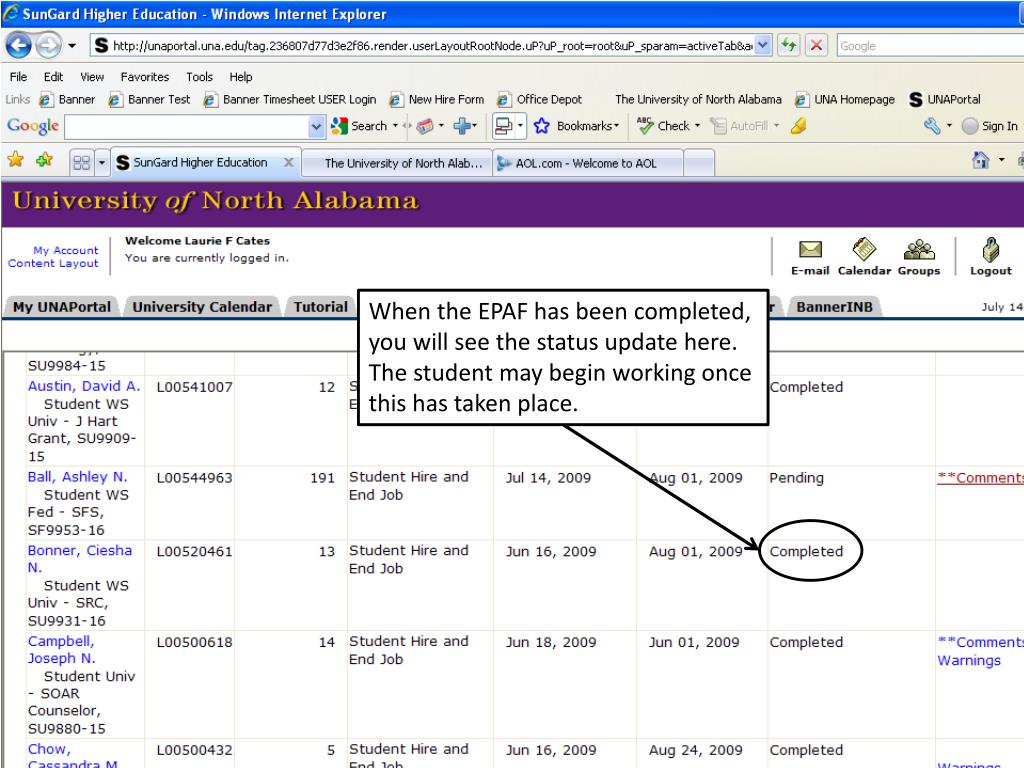This screenshot has height=768, width=1024.
Task: Click the AutoFill toolbar button
Action: [744, 126]
